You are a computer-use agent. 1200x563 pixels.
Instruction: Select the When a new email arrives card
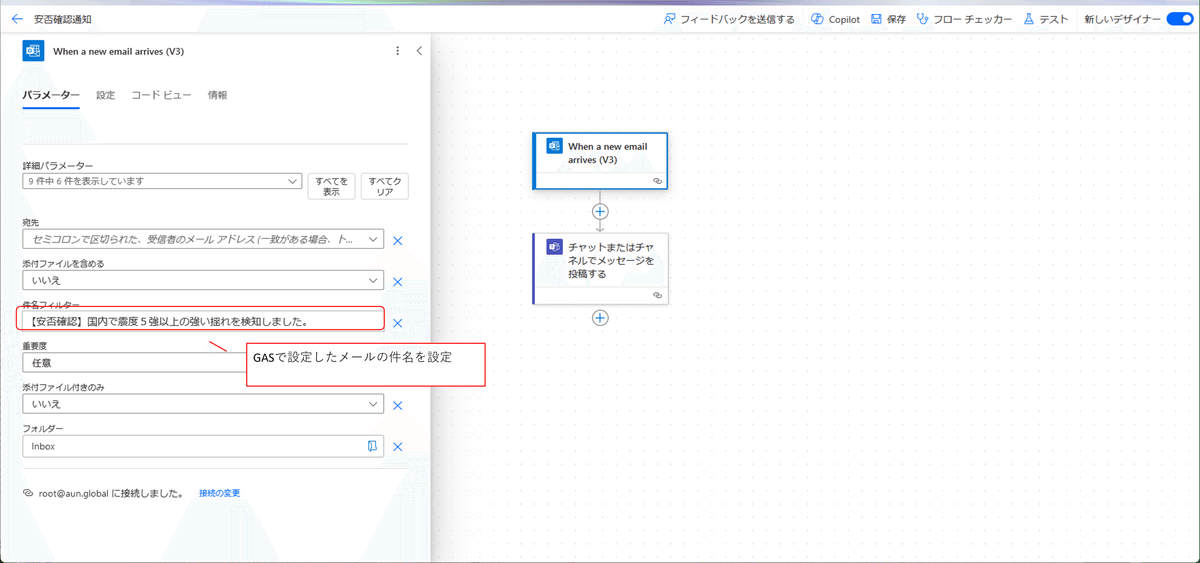click(600, 161)
